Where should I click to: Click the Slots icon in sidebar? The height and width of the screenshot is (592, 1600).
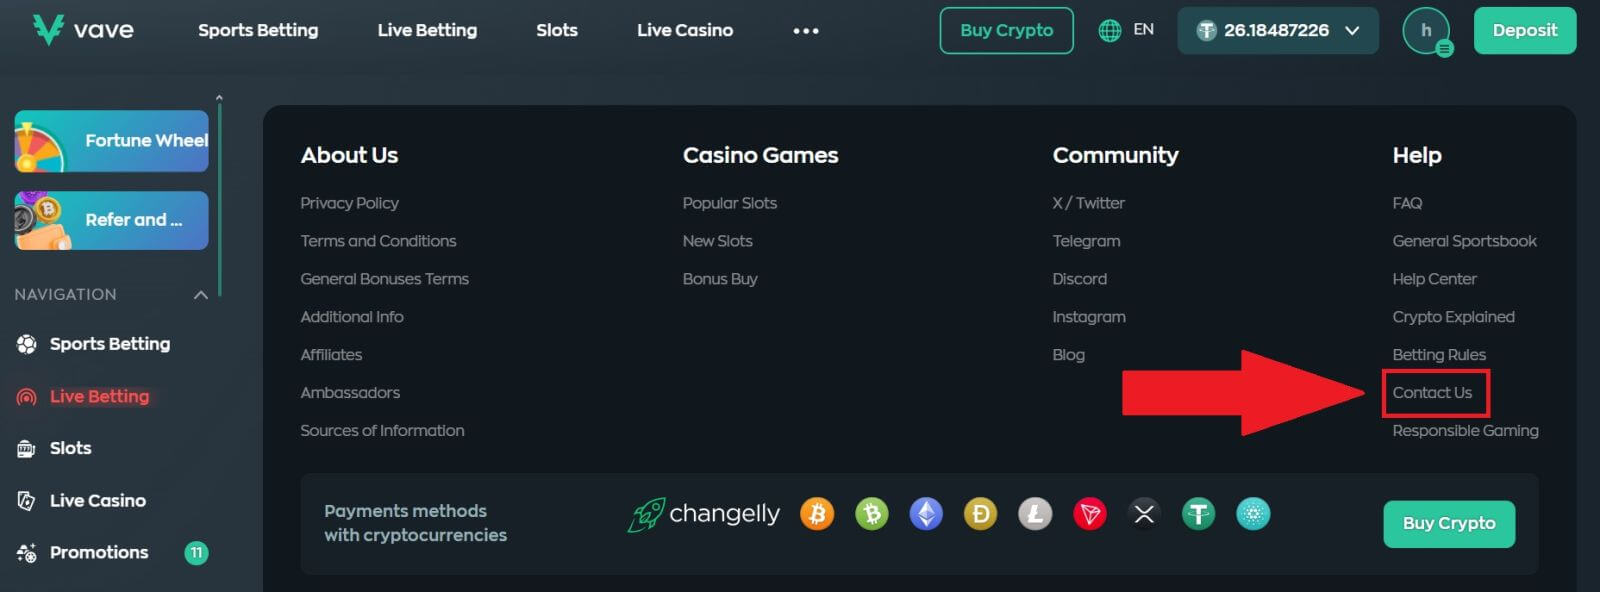[27, 449]
